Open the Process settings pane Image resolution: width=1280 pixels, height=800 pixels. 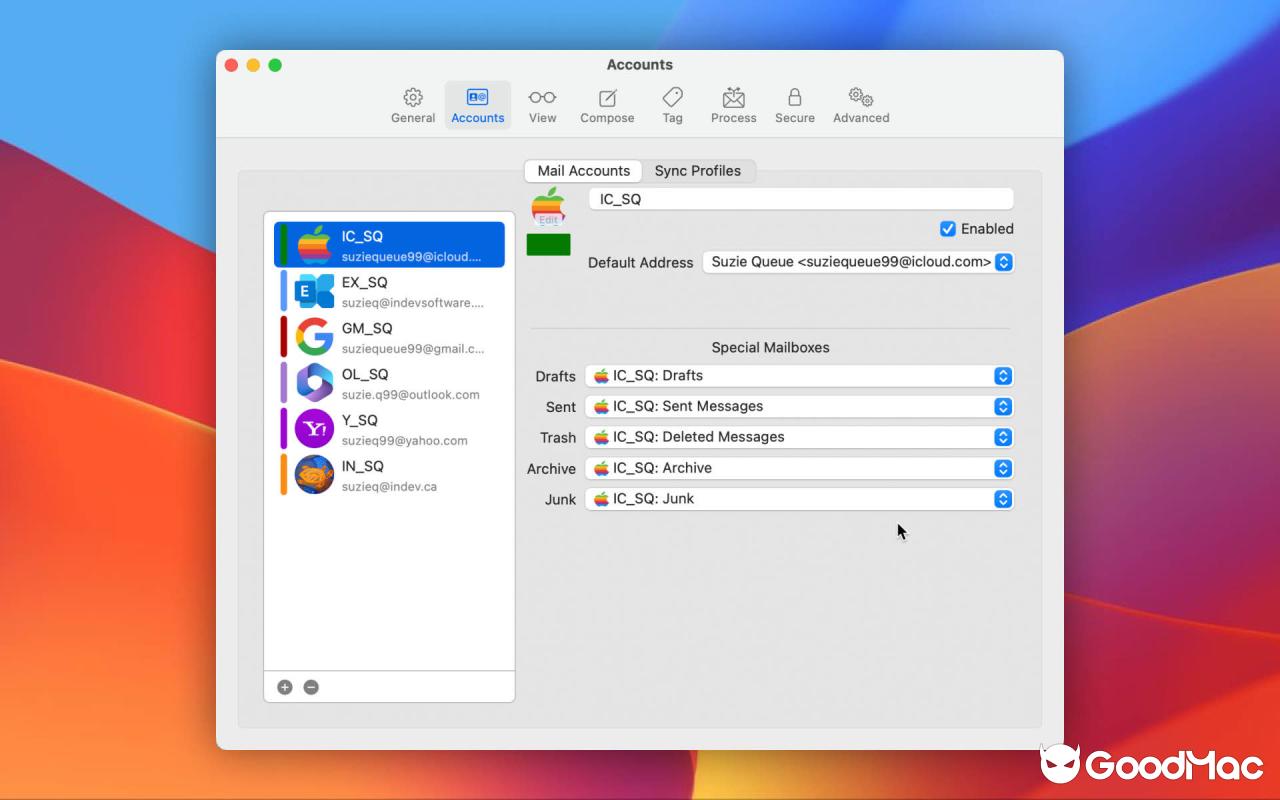[x=733, y=104]
